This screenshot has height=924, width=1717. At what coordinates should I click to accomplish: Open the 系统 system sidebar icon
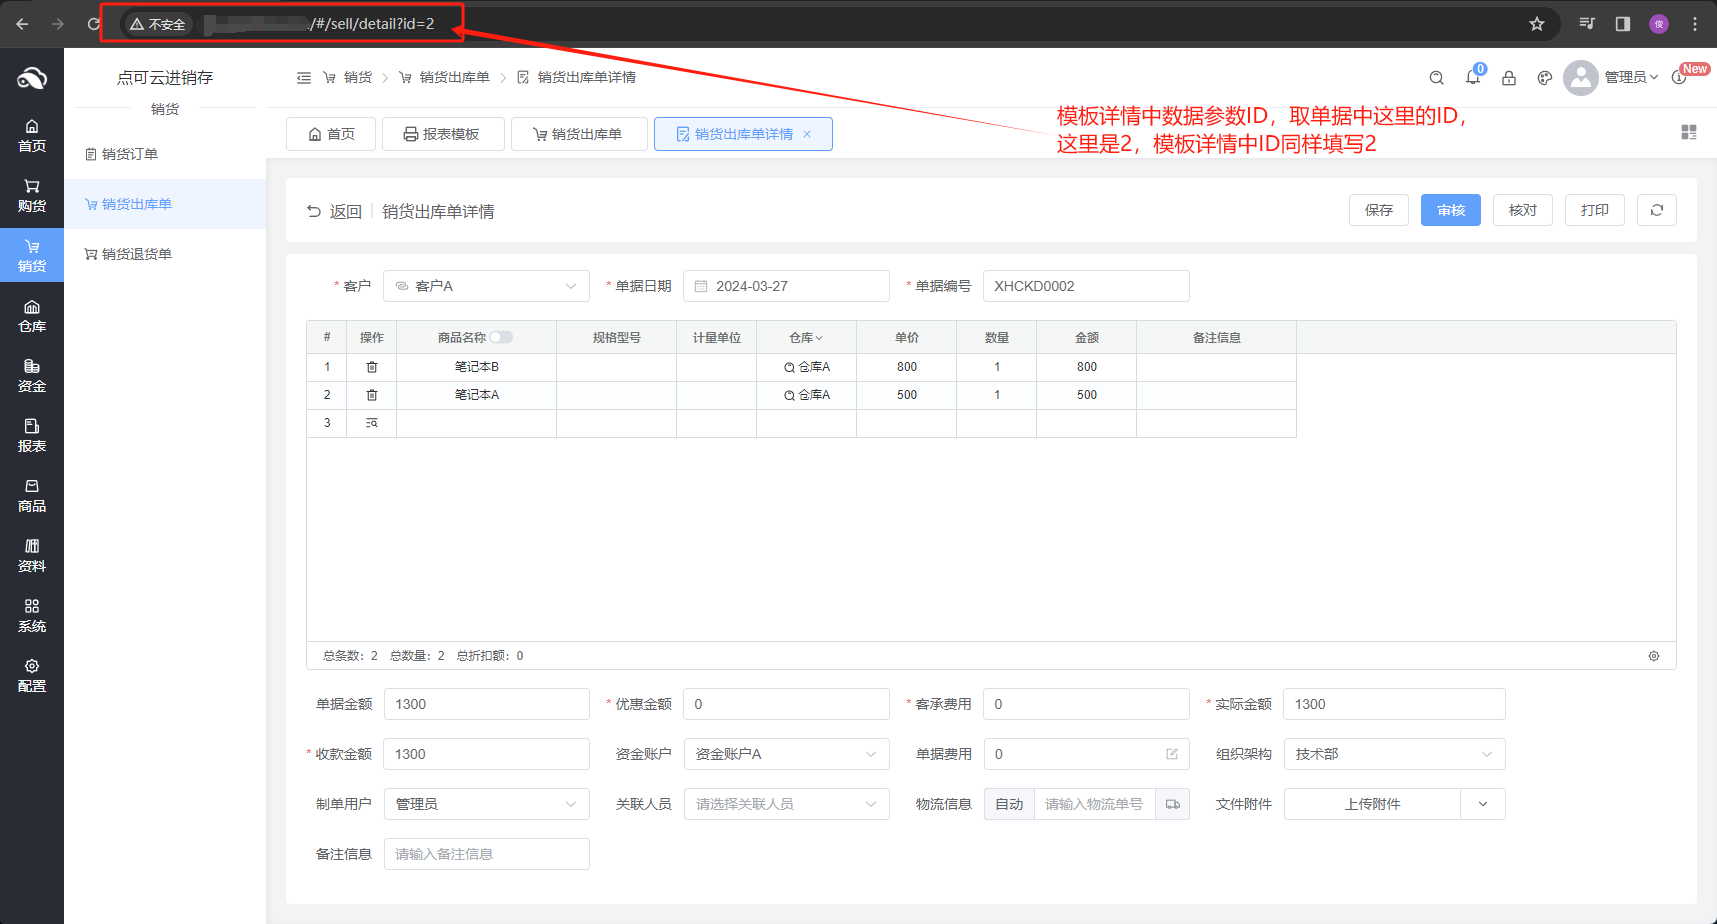(x=32, y=616)
